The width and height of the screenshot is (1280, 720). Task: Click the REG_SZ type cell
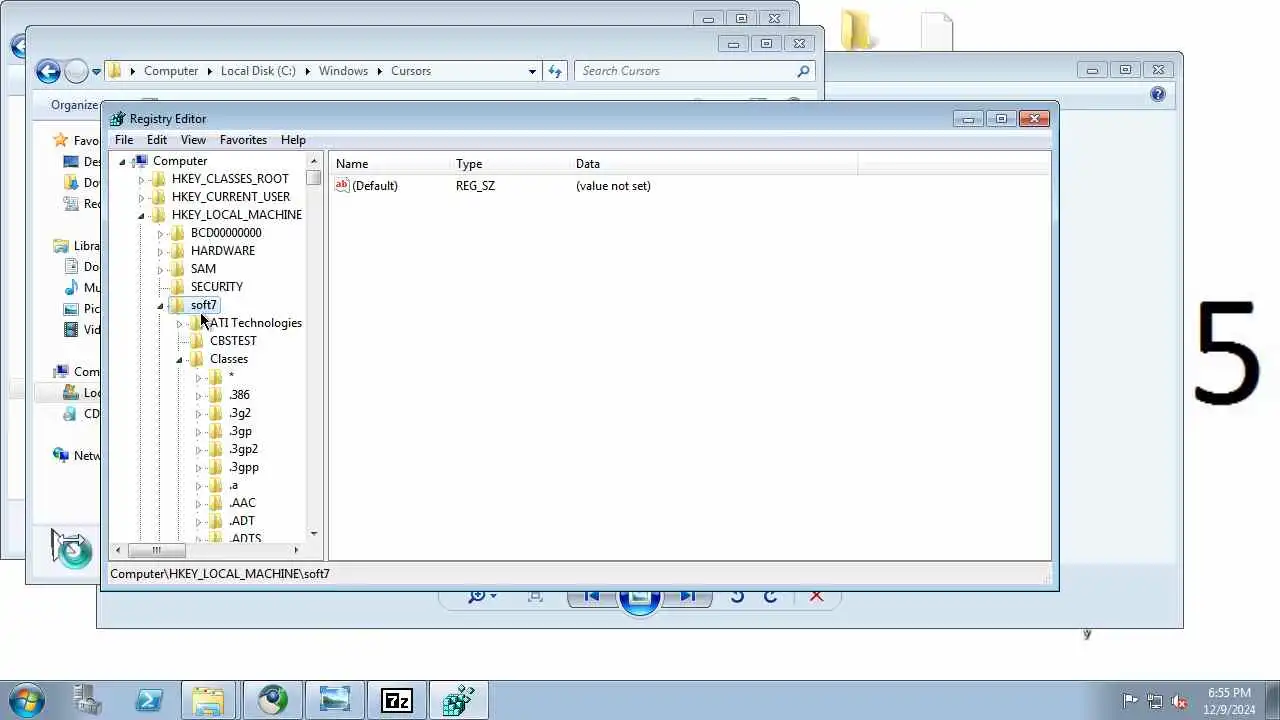[475, 186]
